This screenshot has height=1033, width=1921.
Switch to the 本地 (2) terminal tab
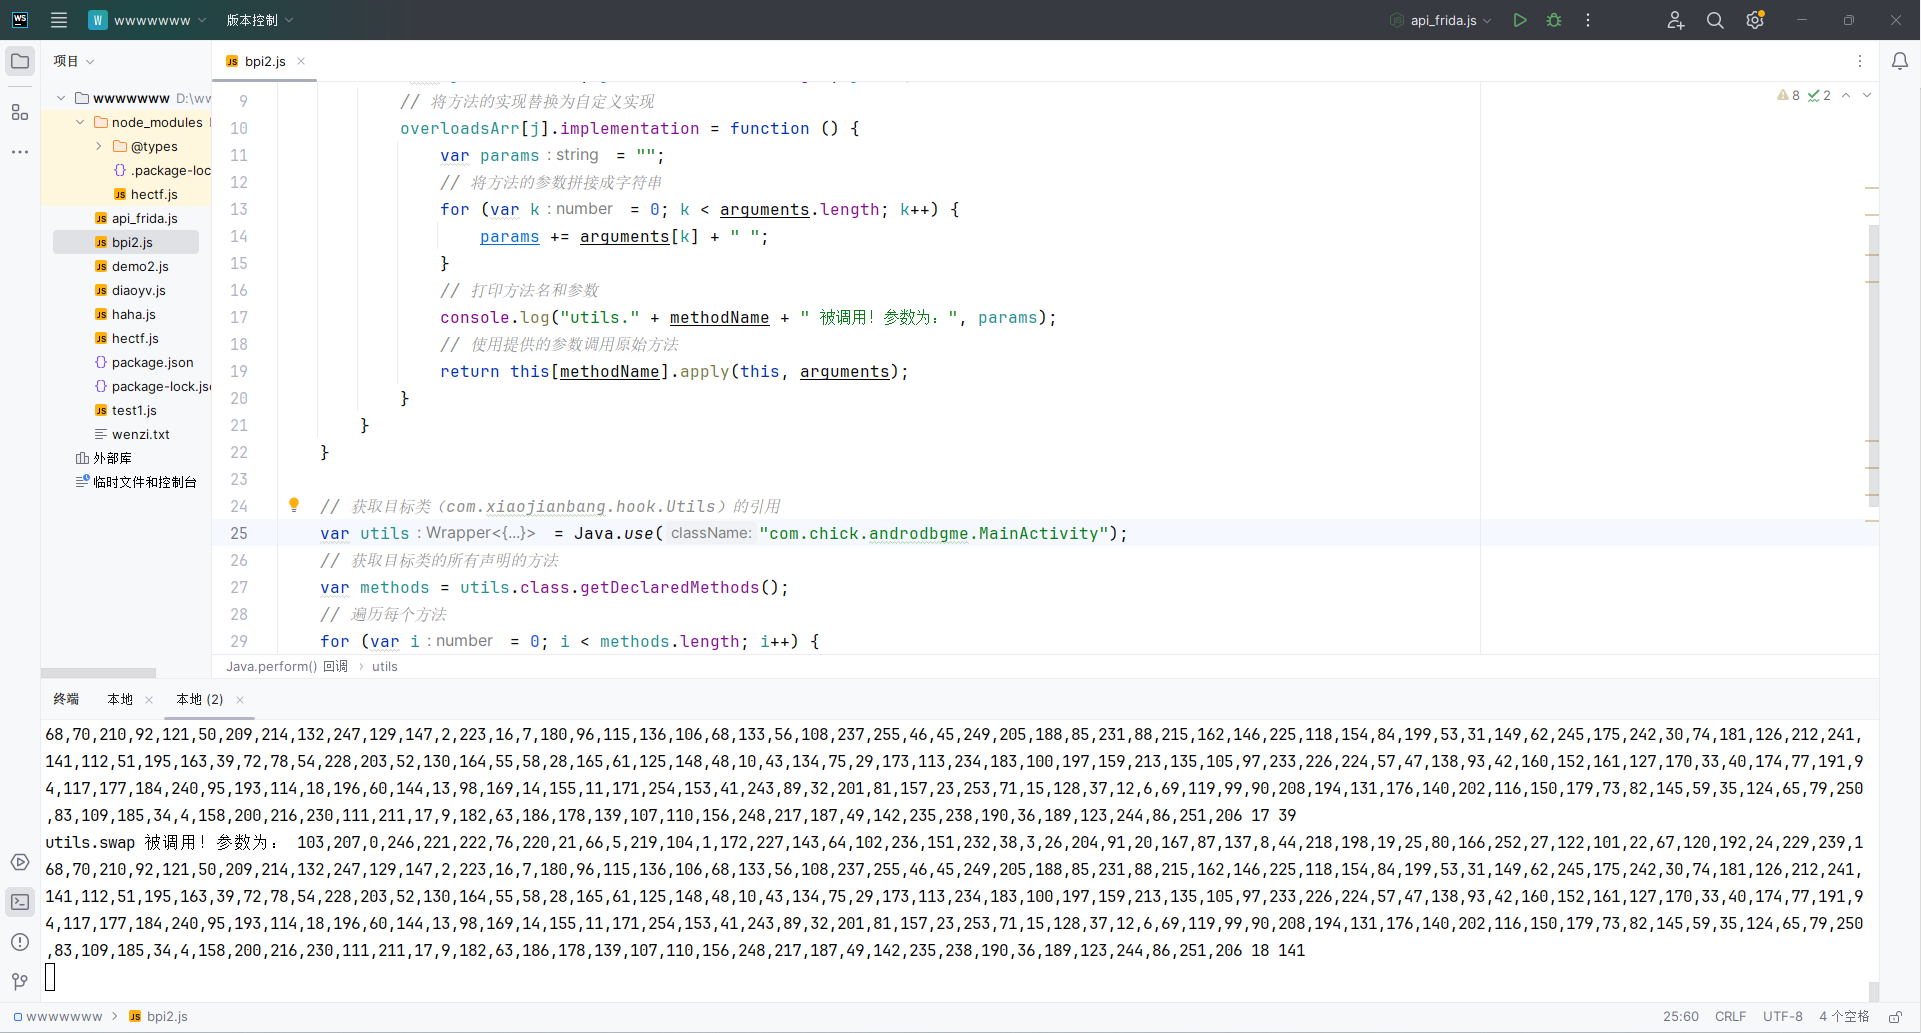coord(200,699)
